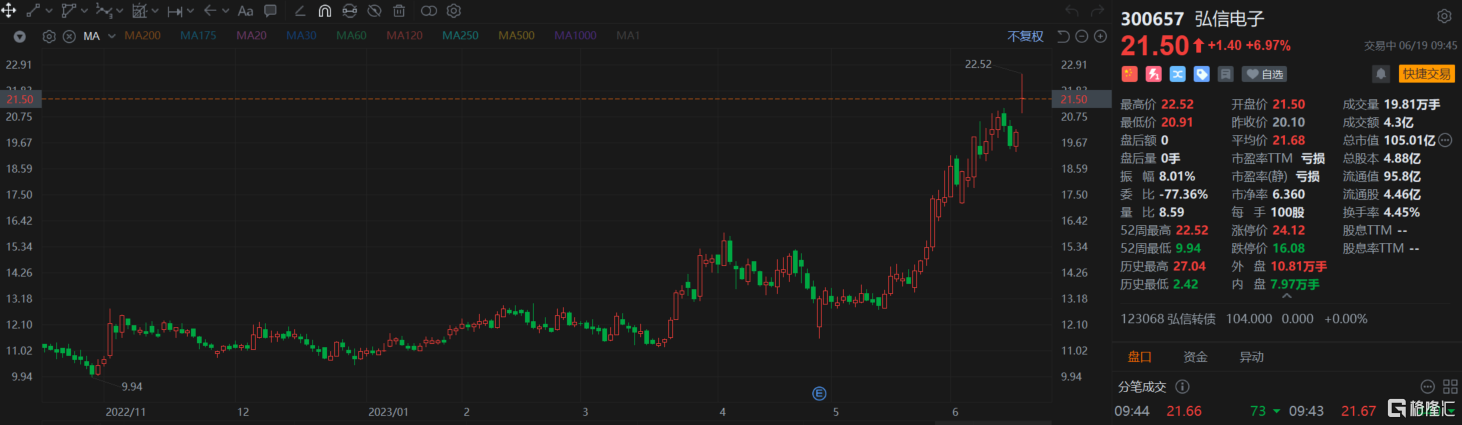The height and width of the screenshot is (425, 1462).
Task: Add stock to 自选 watchlist
Action: pyautogui.click(x=1264, y=74)
